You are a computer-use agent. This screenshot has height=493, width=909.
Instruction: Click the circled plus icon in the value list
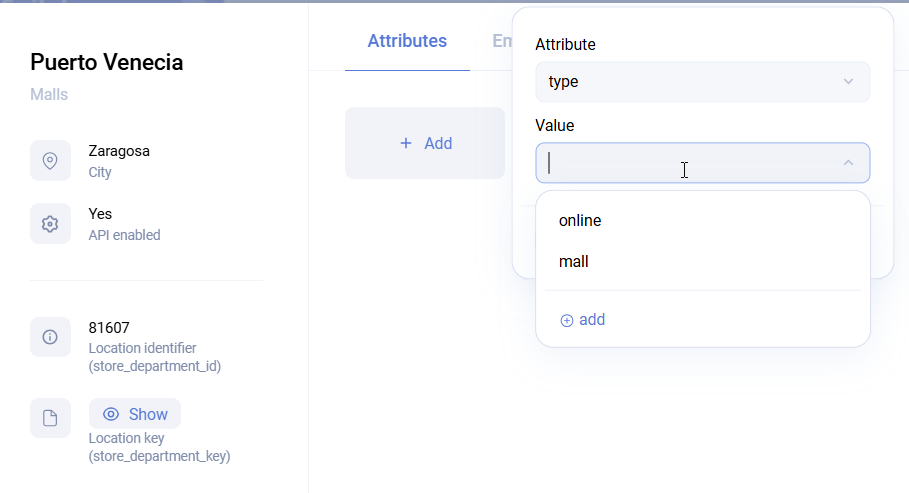pos(566,321)
